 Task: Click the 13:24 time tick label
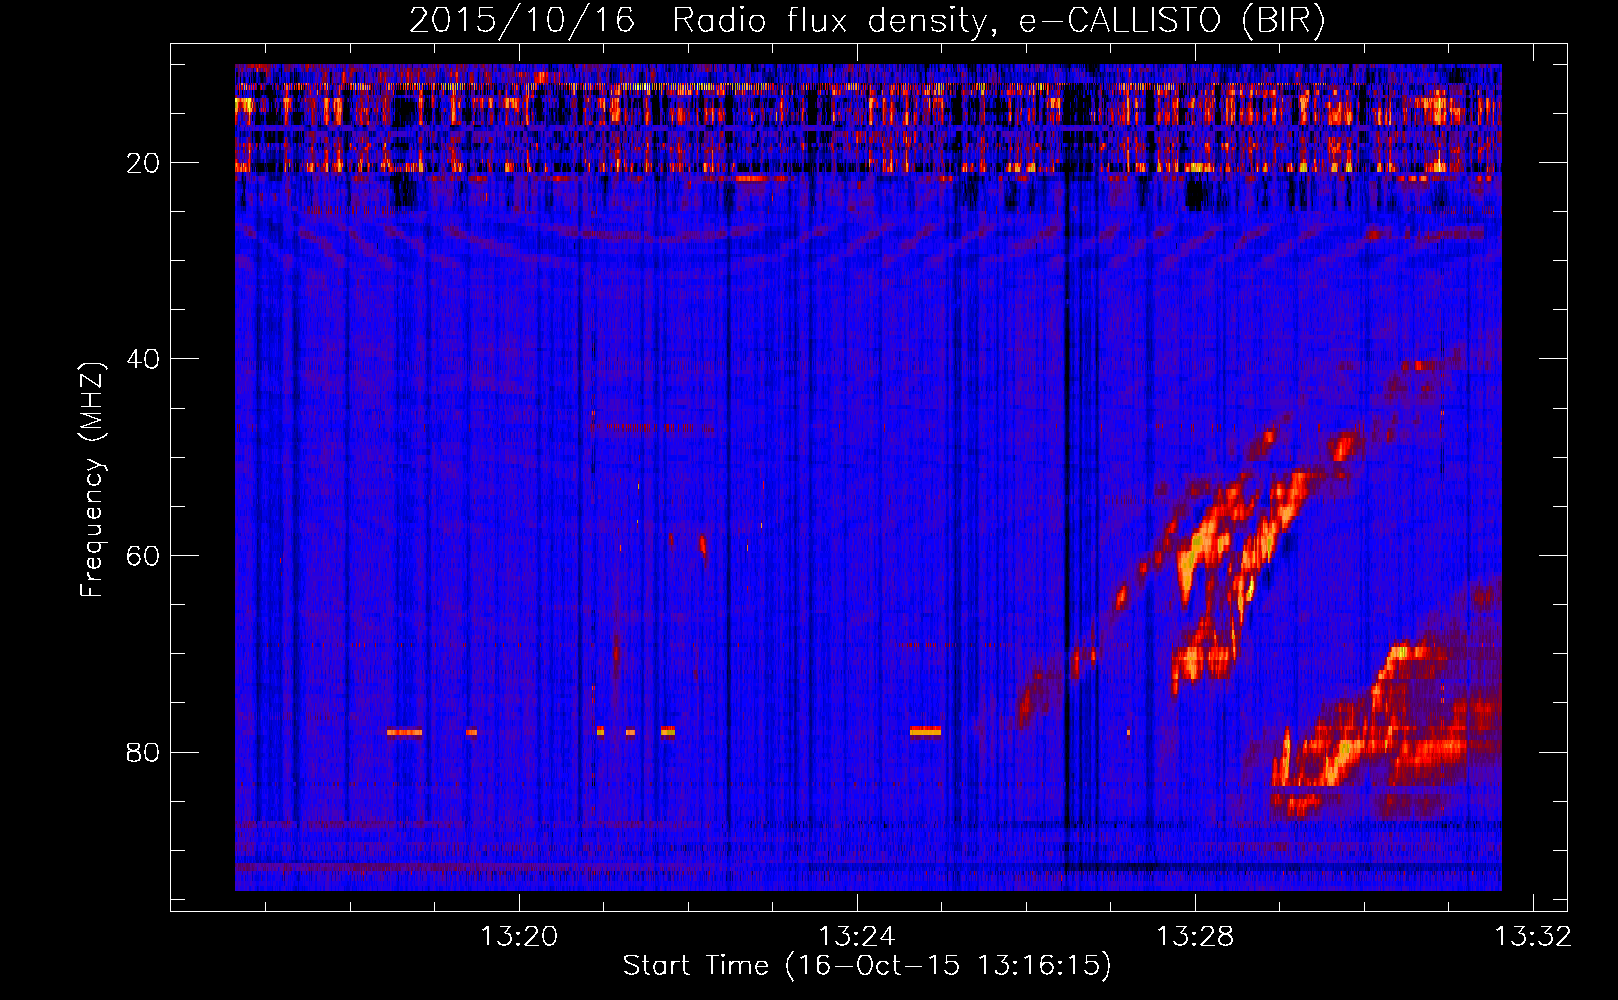pyautogui.click(x=857, y=937)
